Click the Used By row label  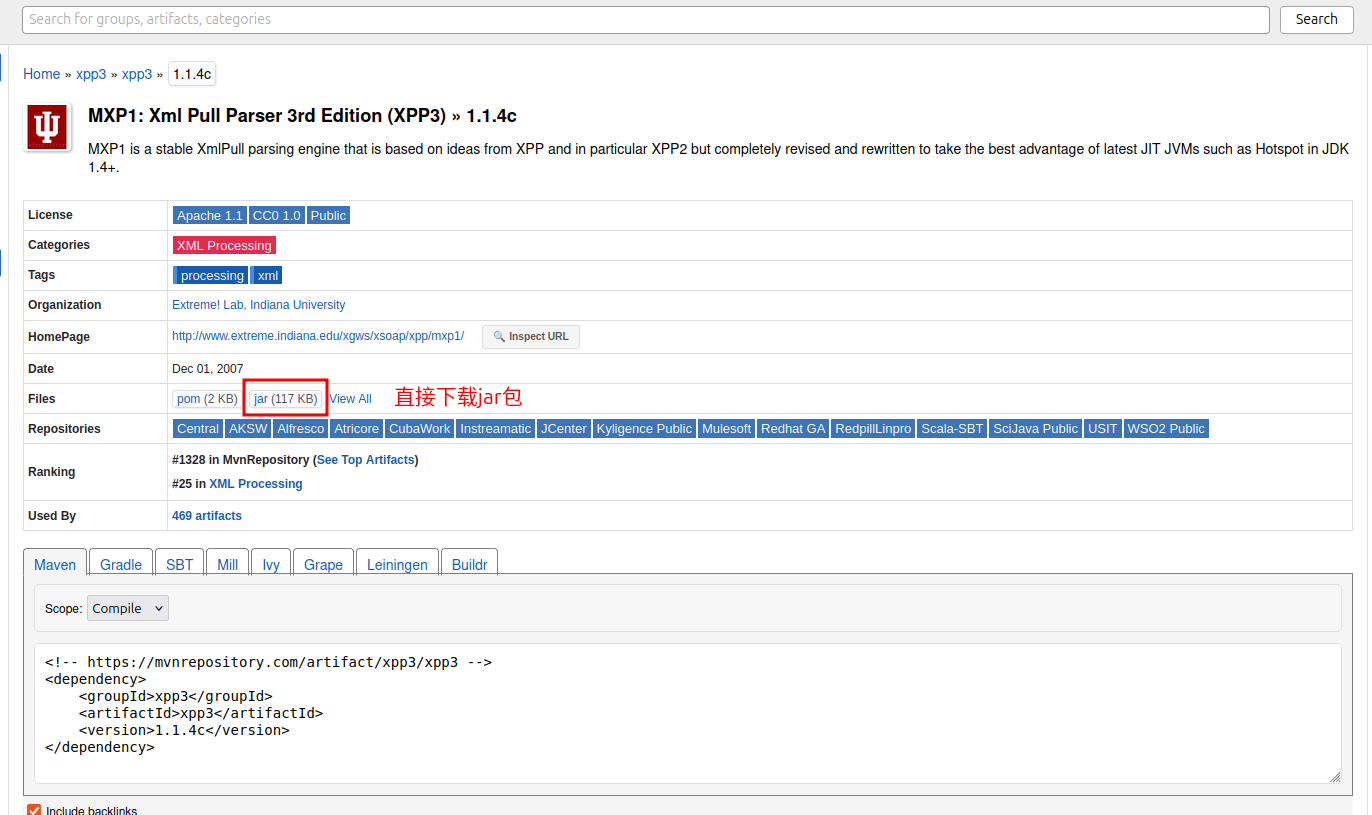(x=52, y=516)
